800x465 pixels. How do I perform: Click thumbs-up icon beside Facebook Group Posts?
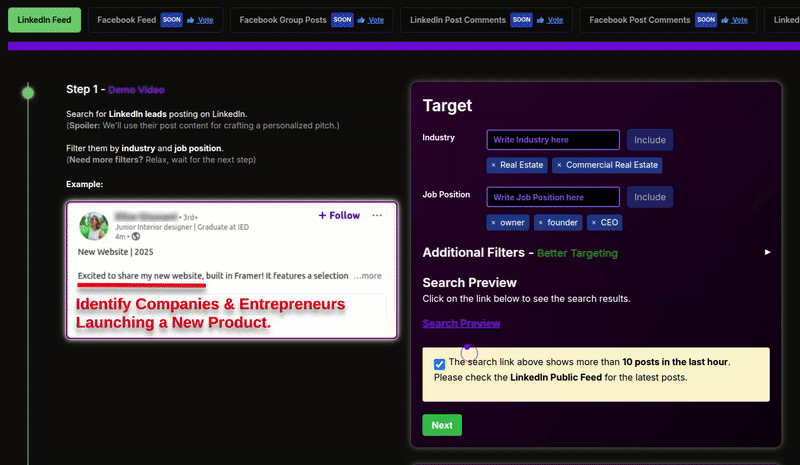[361, 20]
